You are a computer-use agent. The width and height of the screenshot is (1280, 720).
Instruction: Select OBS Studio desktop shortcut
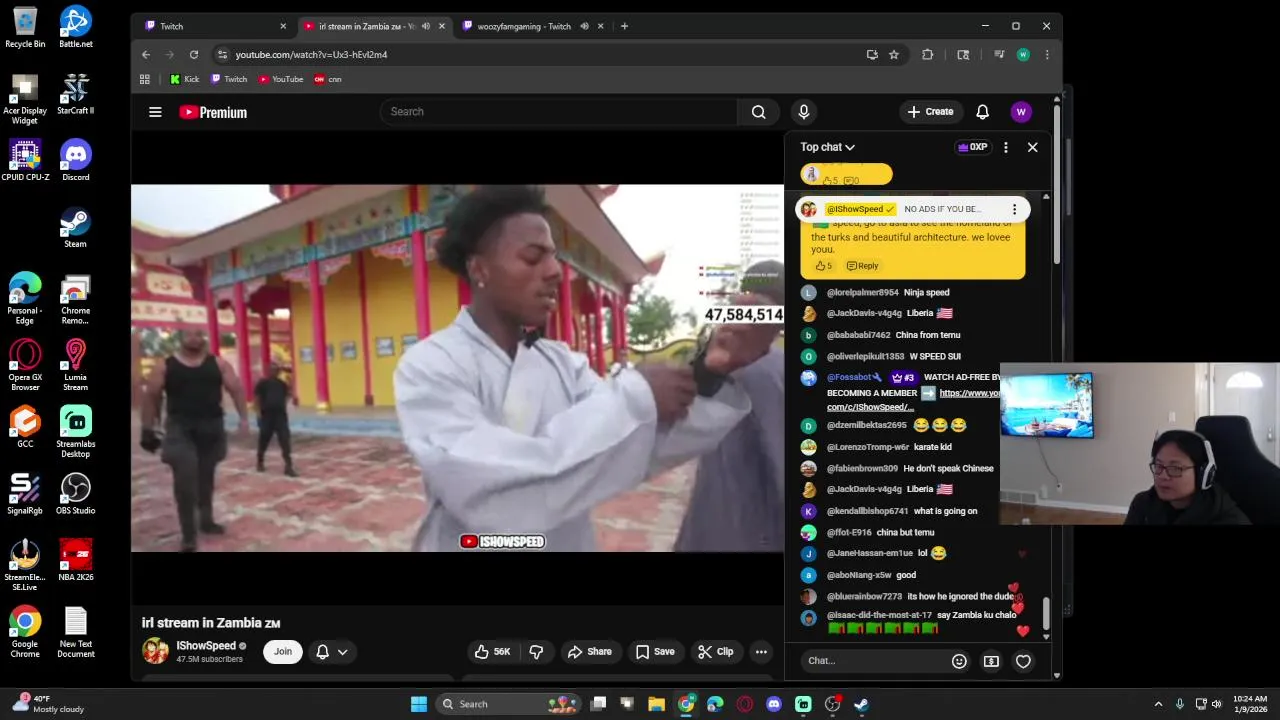click(x=76, y=495)
